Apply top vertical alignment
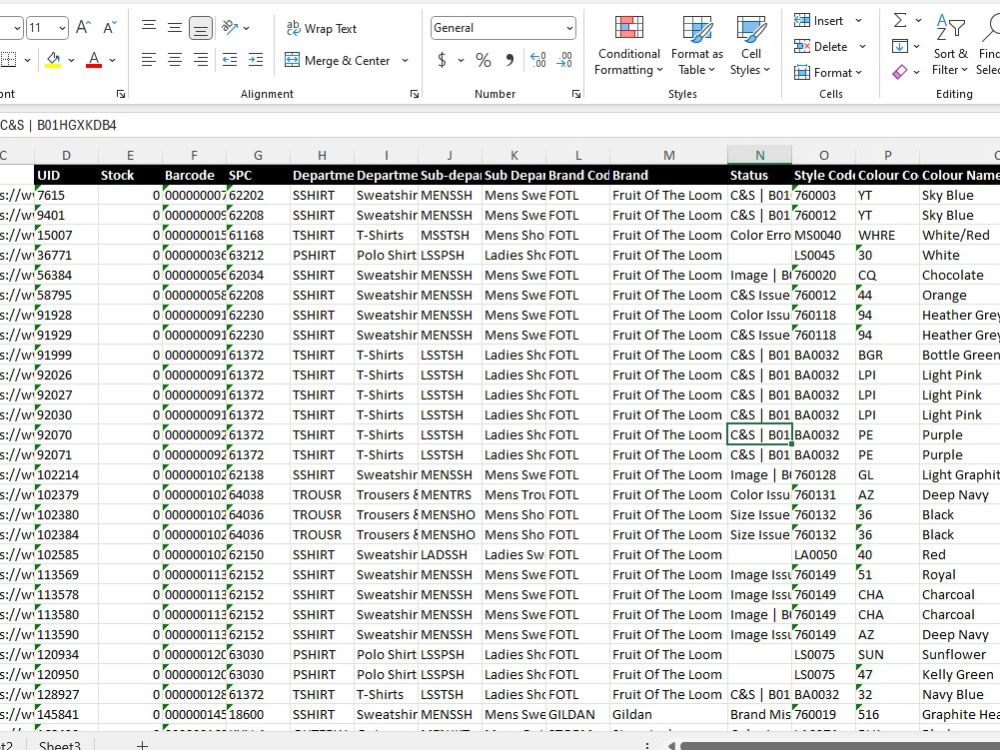 click(149, 27)
